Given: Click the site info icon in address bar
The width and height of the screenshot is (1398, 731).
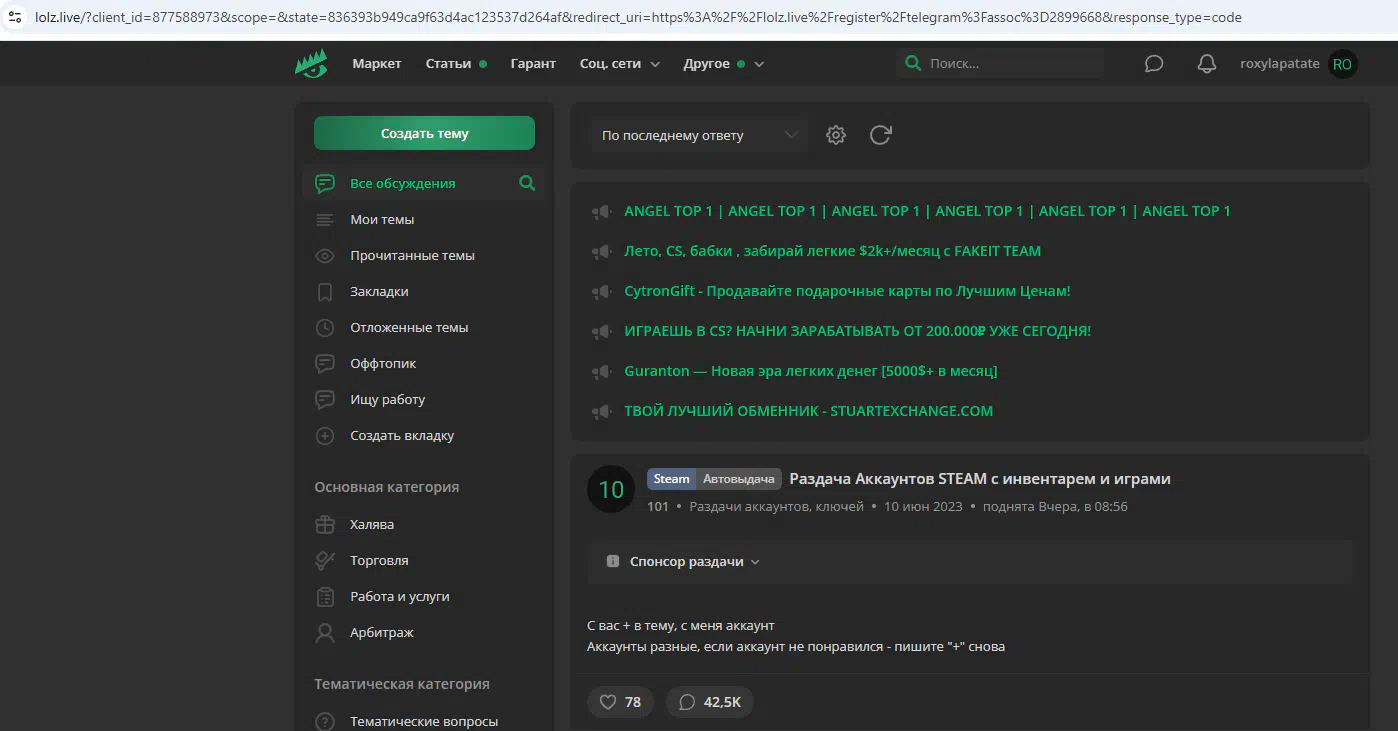Looking at the screenshot, I should 15,17.
